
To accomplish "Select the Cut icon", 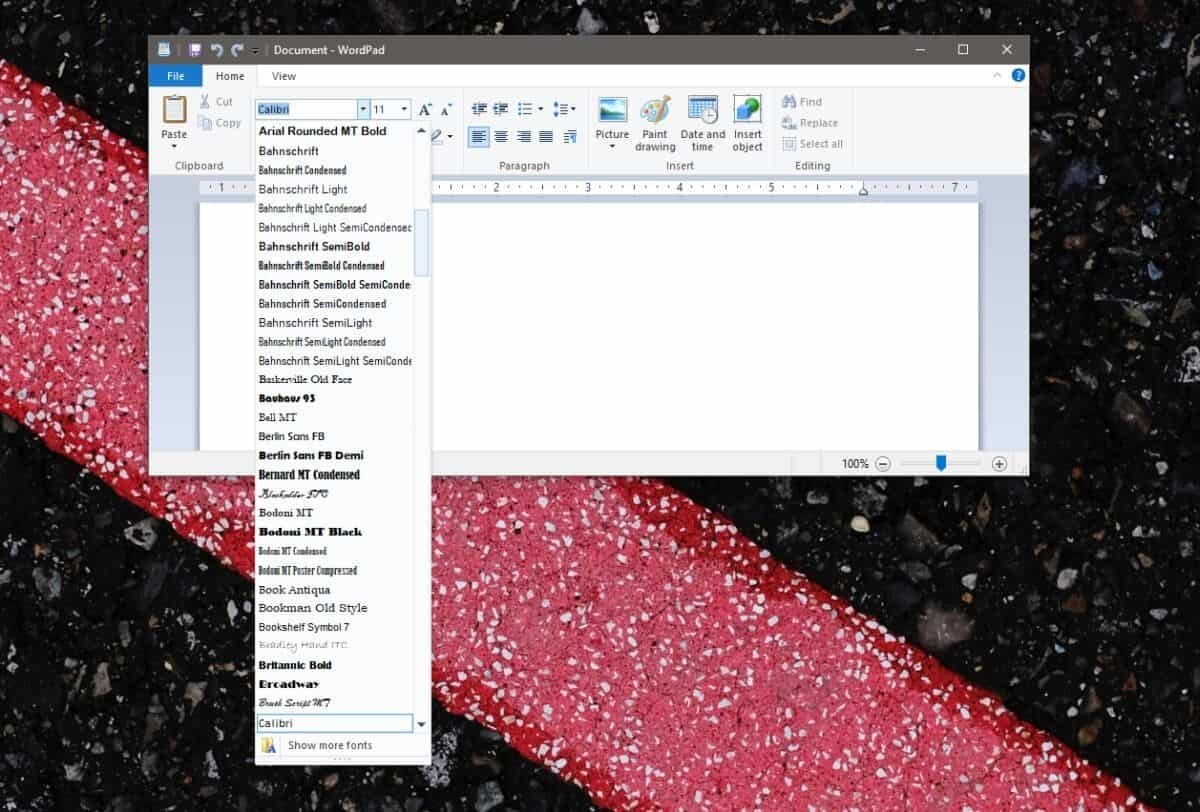I will click(x=204, y=101).
